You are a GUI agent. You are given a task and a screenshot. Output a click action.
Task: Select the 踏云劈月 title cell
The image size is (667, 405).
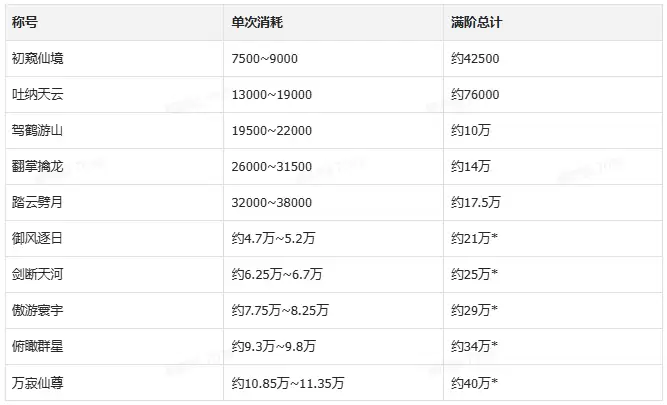pyautogui.click(x=114, y=202)
